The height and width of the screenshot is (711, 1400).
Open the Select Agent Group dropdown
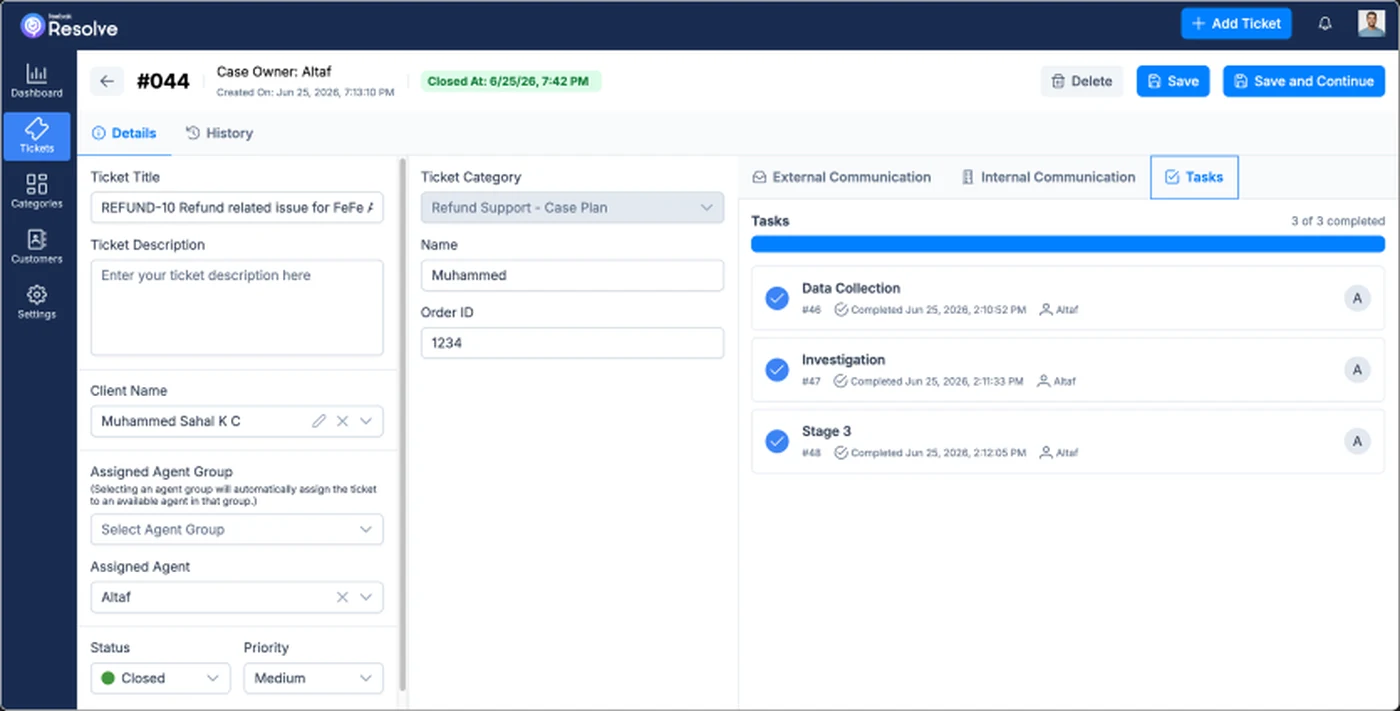click(237, 529)
